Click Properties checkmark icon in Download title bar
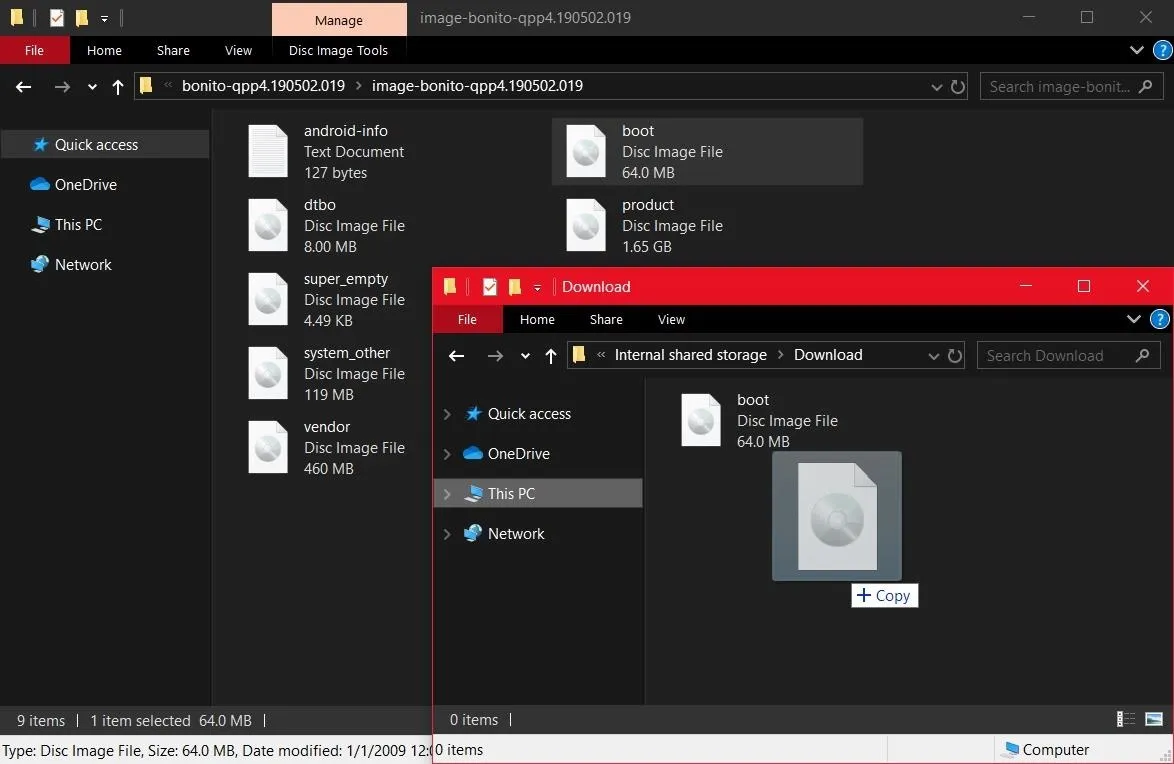Image resolution: width=1174 pixels, height=764 pixels. click(490, 286)
